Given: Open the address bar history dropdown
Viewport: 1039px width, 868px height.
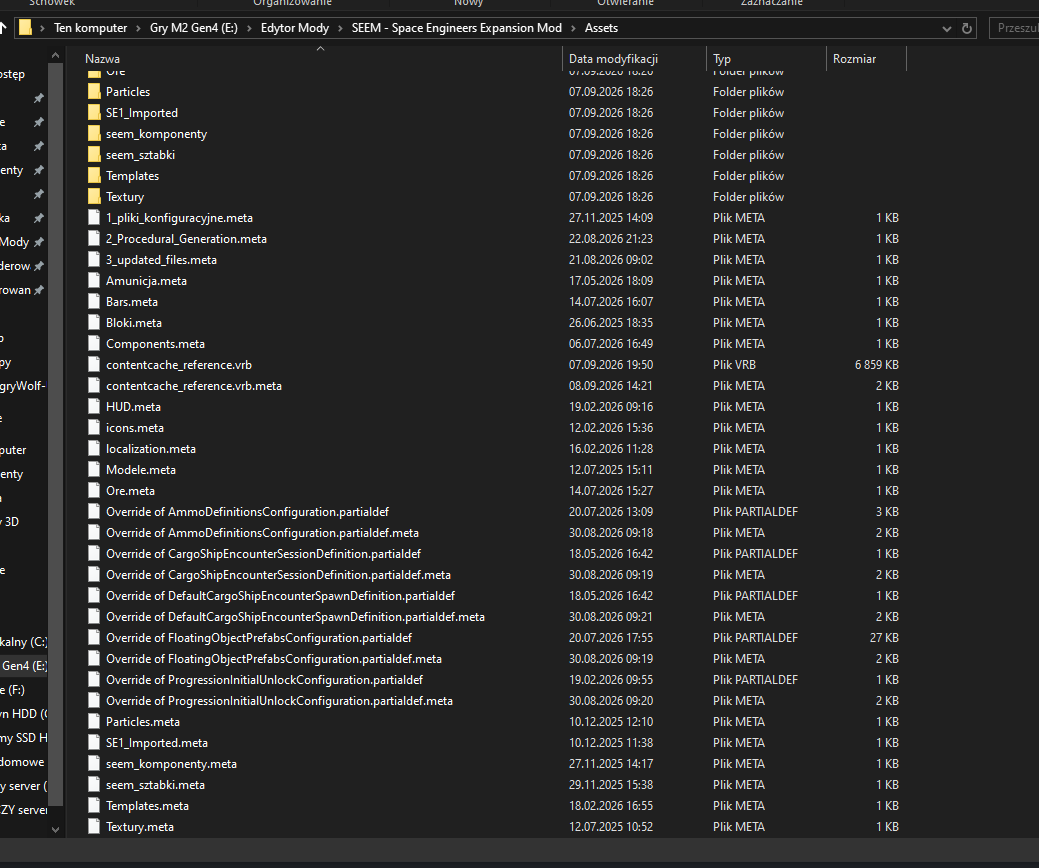Looking at the screenshot, I should [947, 28].
